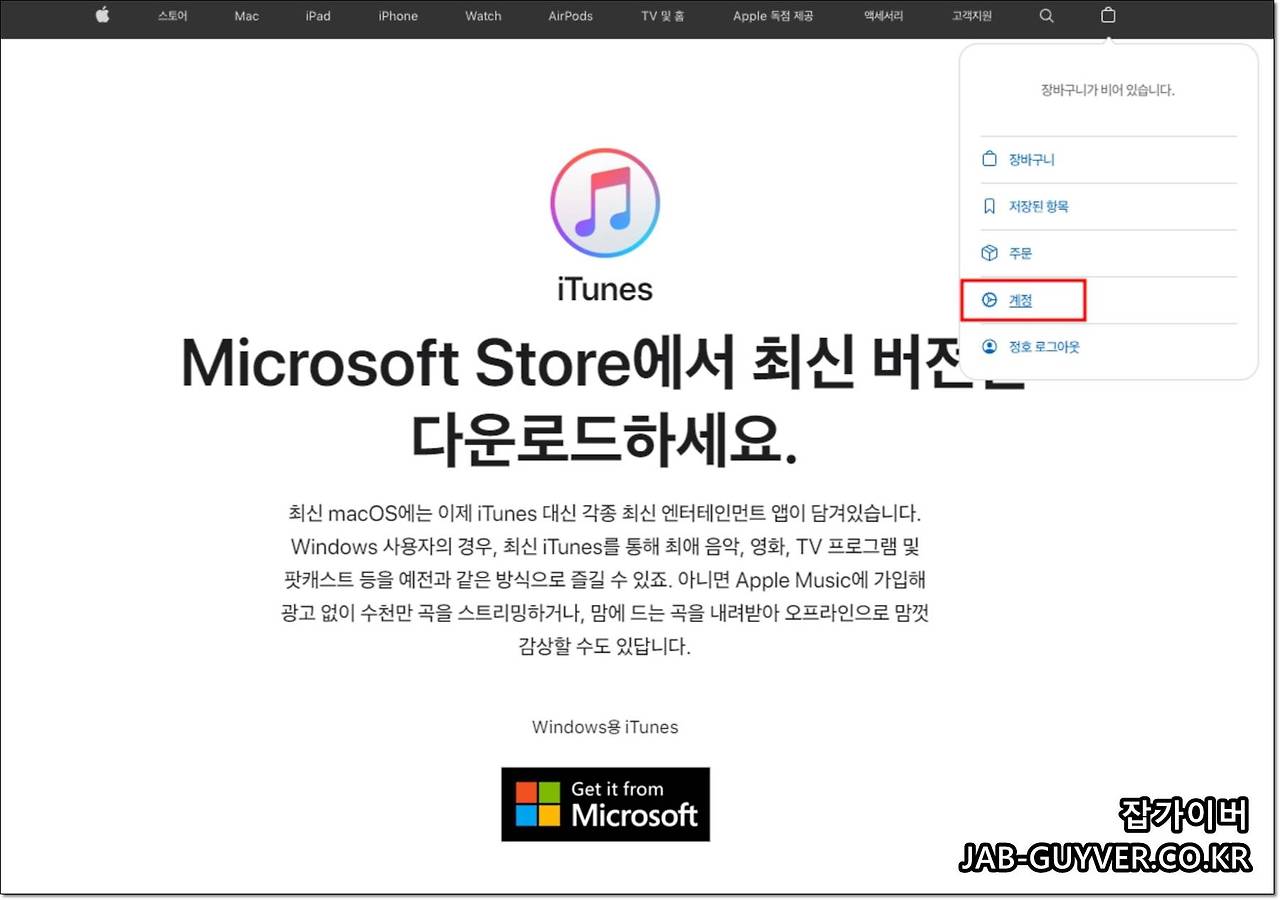The height and width of the screenshot is (900, 1280).
Task: Click the person icon beside 정호 로그아웃
Action: pos(988,346)
